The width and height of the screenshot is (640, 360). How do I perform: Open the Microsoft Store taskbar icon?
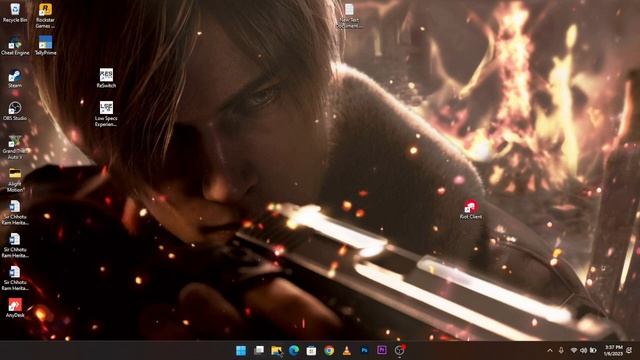coord(311,351)
